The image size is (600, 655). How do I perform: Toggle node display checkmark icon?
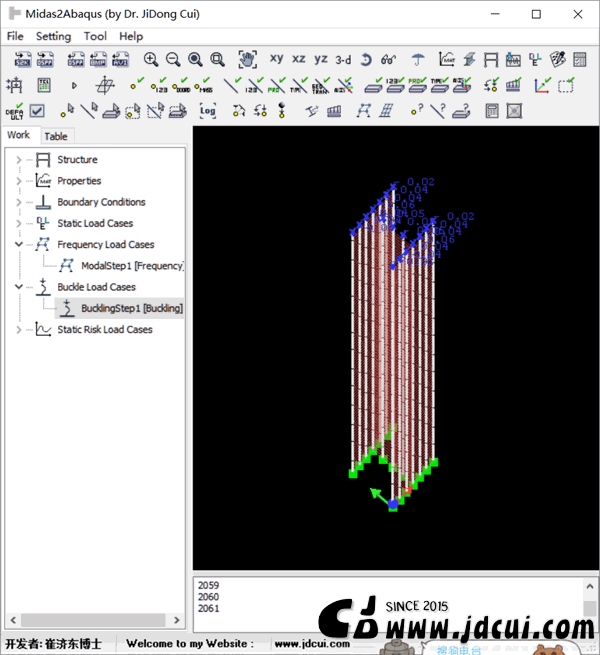point(137,84)
